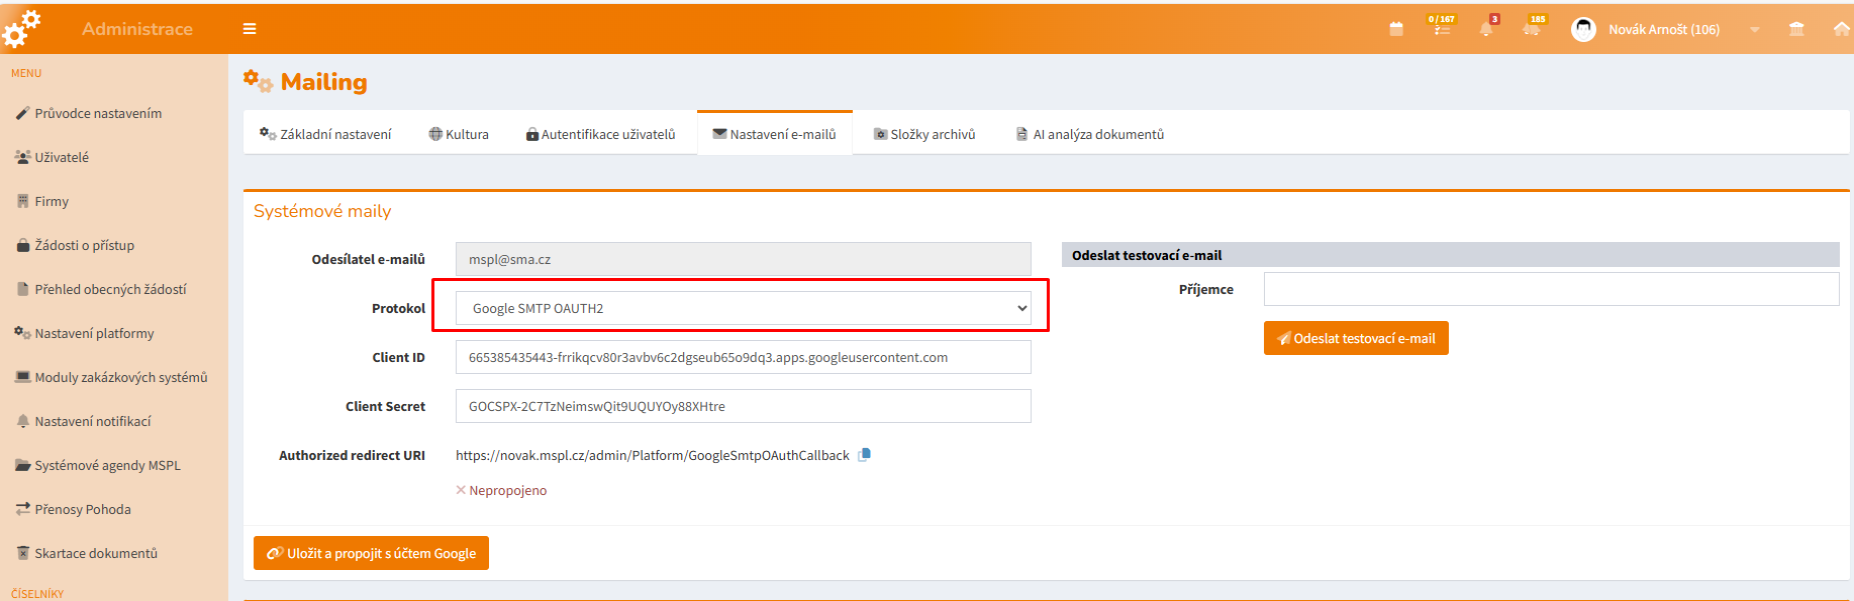Expand user menu arrow next to Novák Arnošt
The width and height of the screenshot is (1854, 601).
tap(1754, 30)
